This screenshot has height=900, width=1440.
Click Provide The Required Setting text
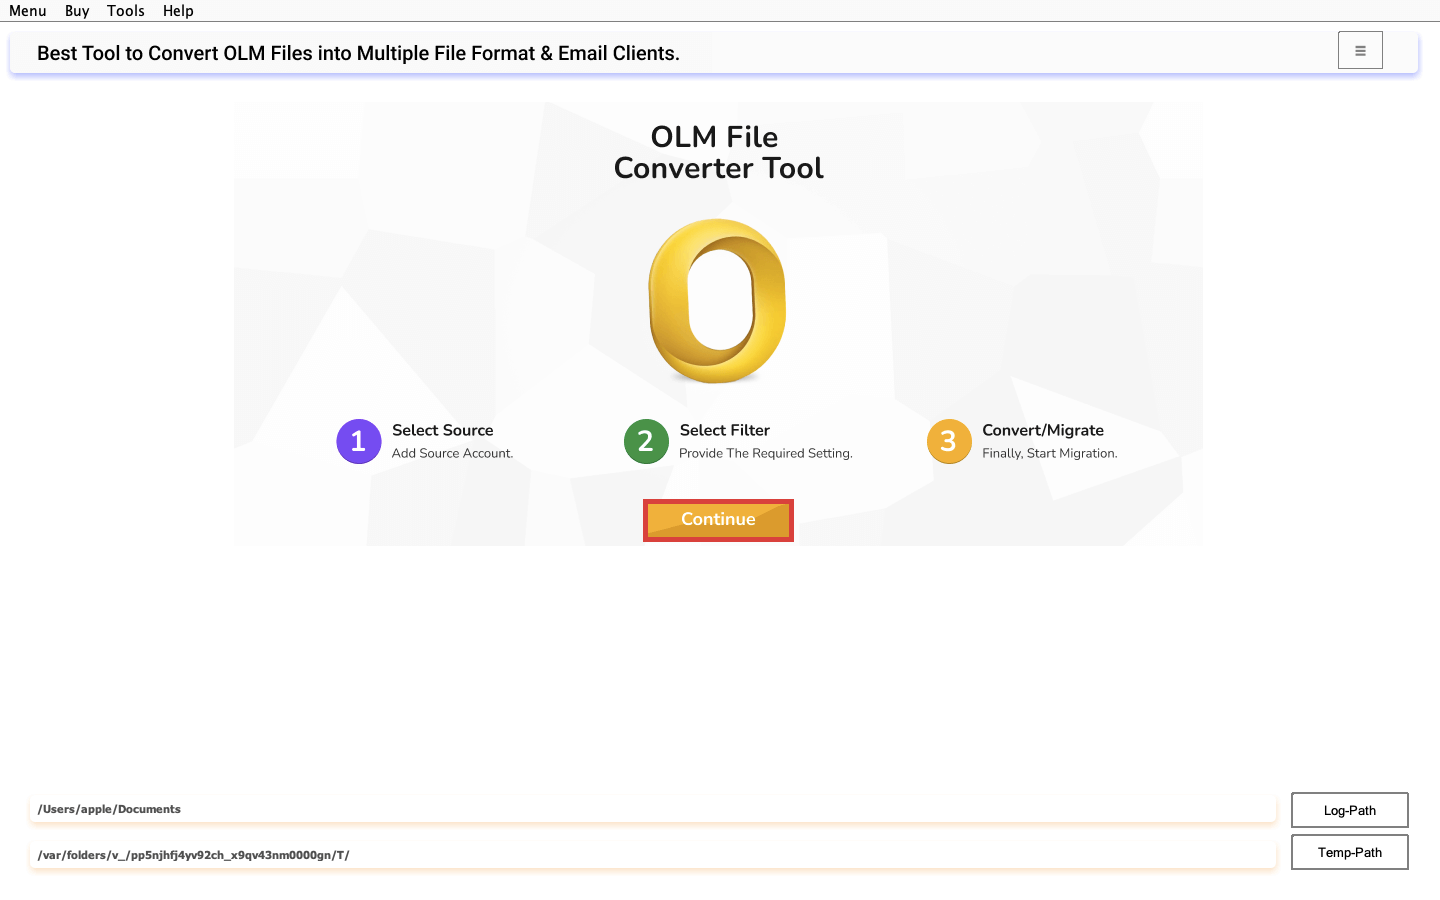click(x=766, y=453)
